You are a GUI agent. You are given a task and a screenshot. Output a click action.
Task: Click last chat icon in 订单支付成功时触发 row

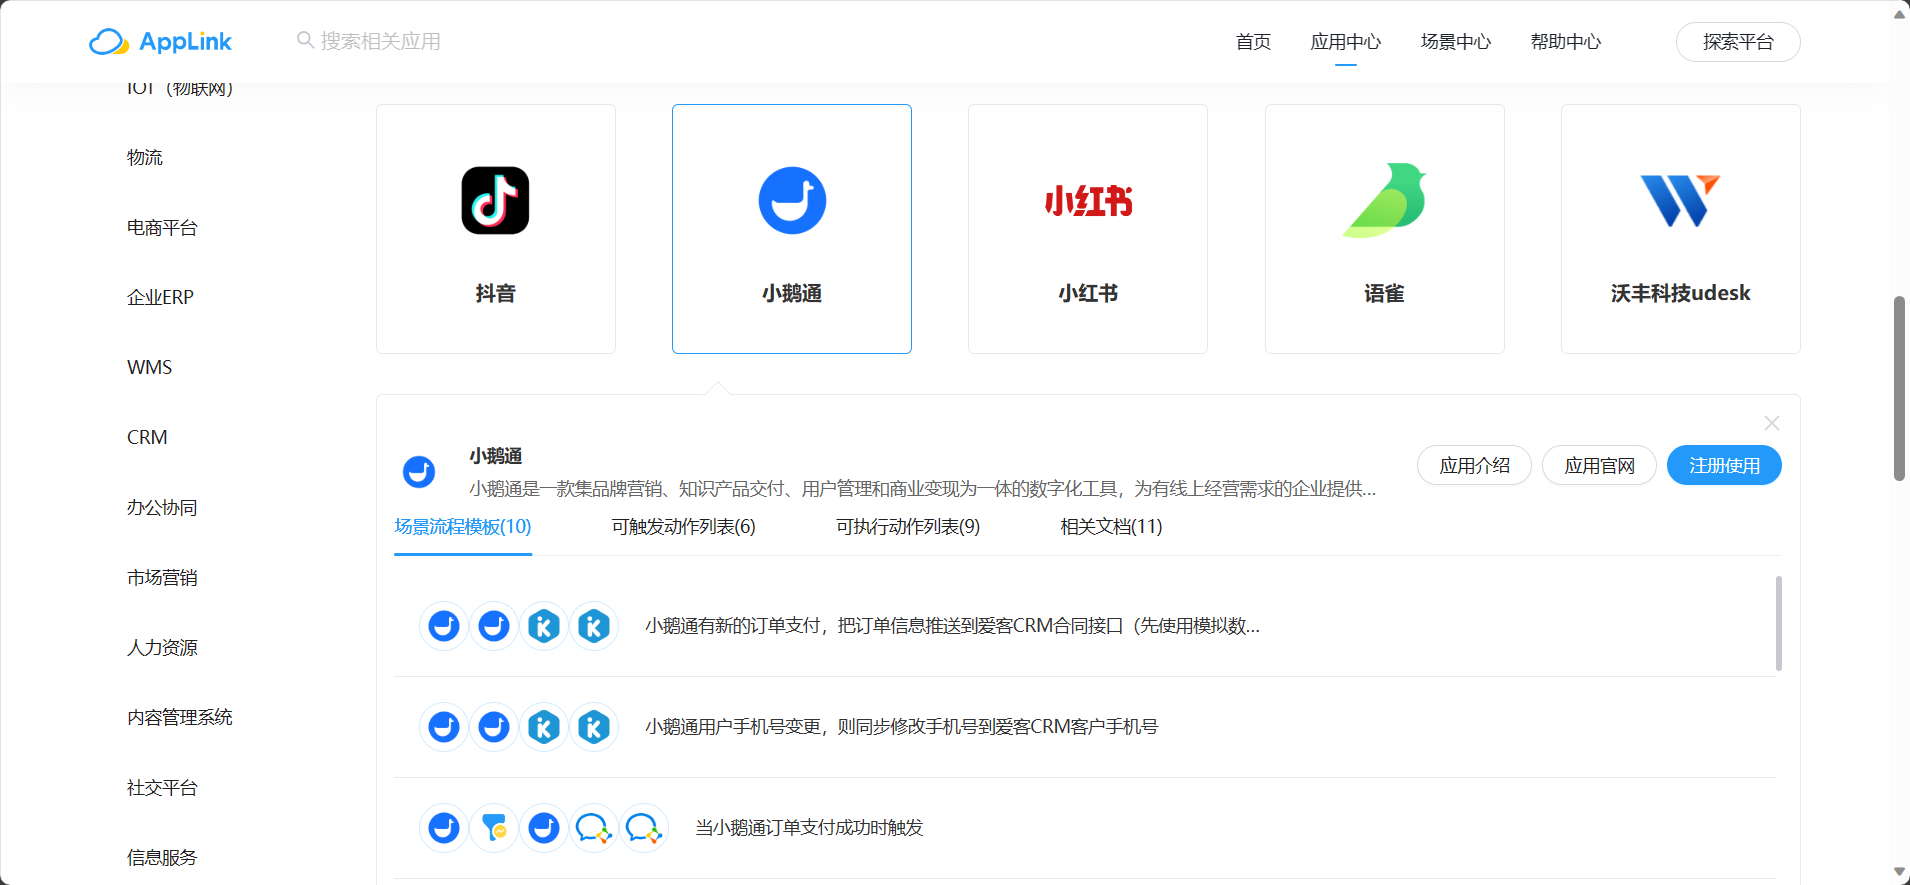coord(644,828)
